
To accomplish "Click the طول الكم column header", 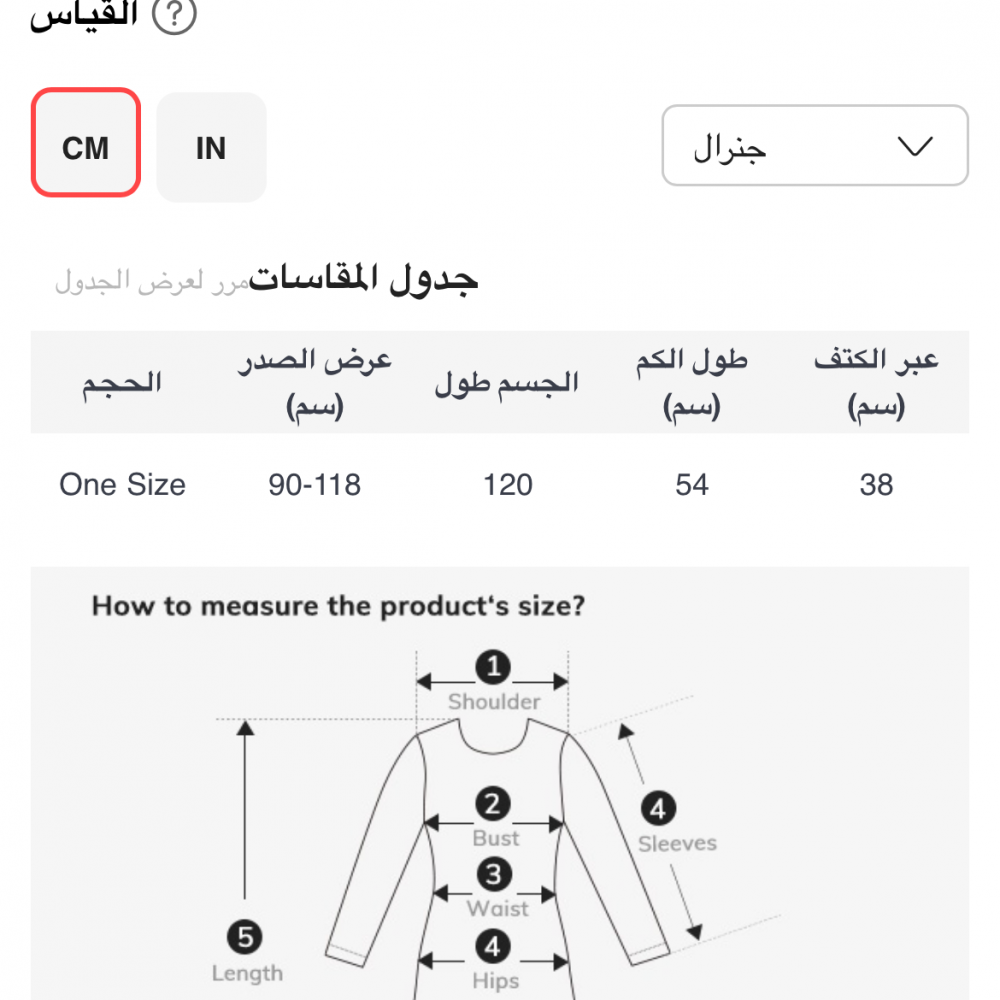I will click(x=691, y=383).
